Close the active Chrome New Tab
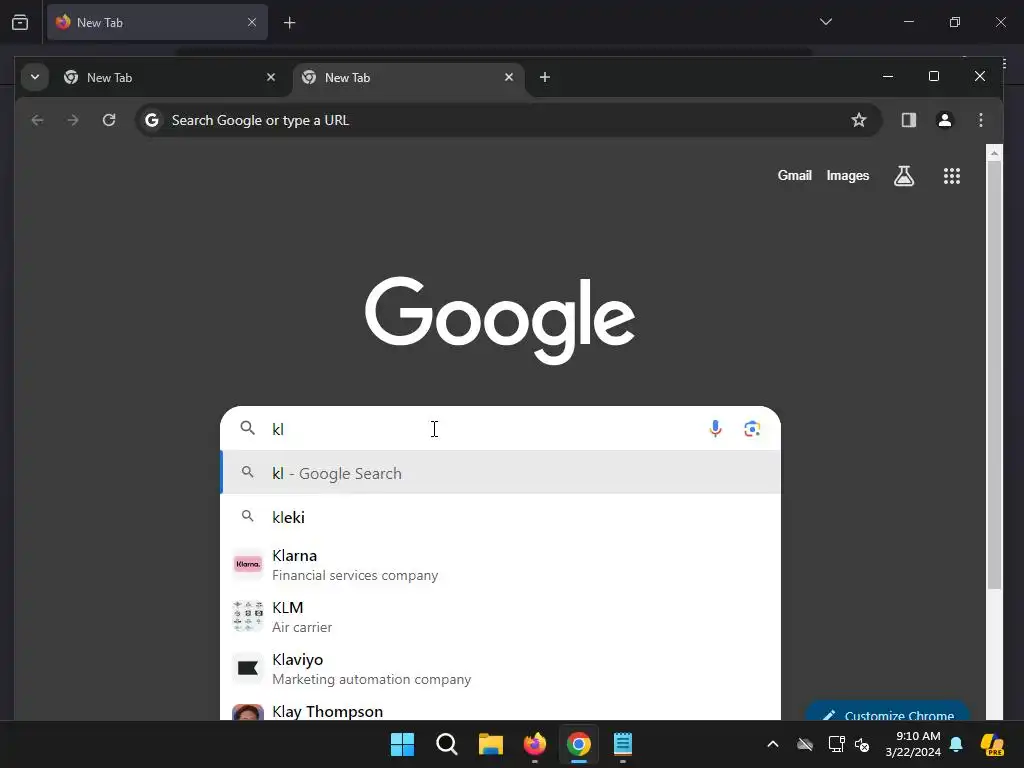This screenshot has height=768, width=1024. point(509,77)
